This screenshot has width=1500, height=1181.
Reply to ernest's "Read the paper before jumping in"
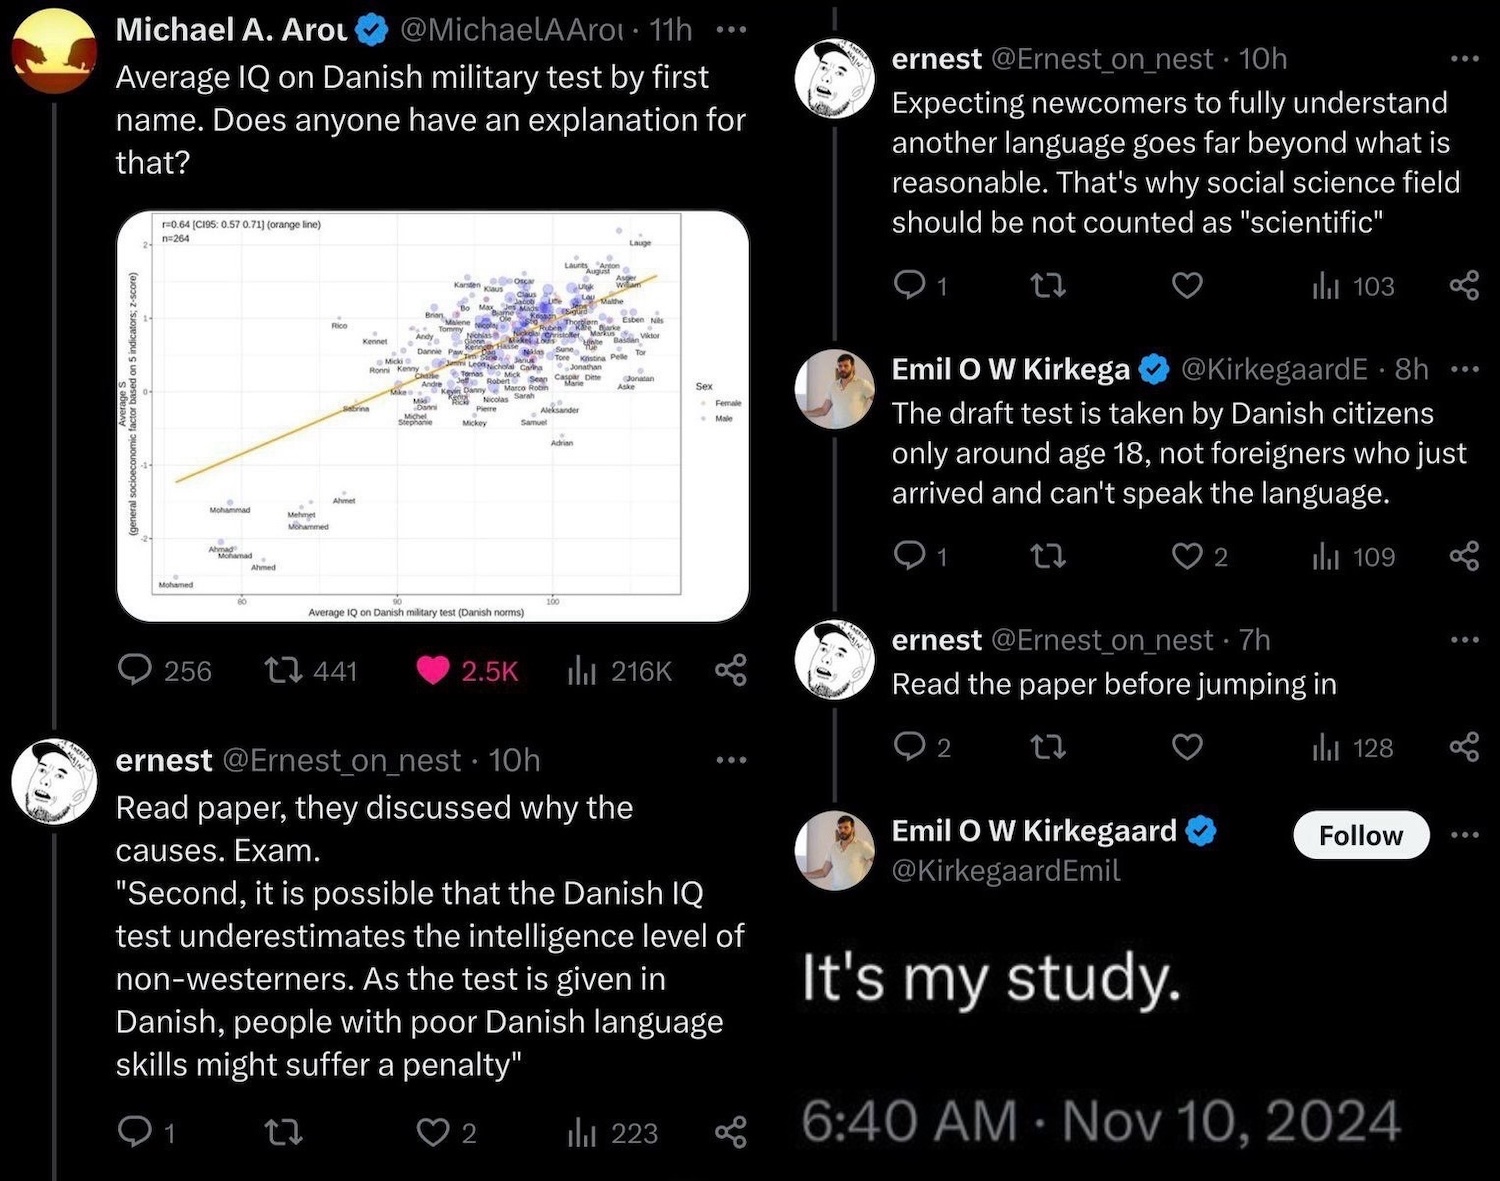click(x=910, y=747)
